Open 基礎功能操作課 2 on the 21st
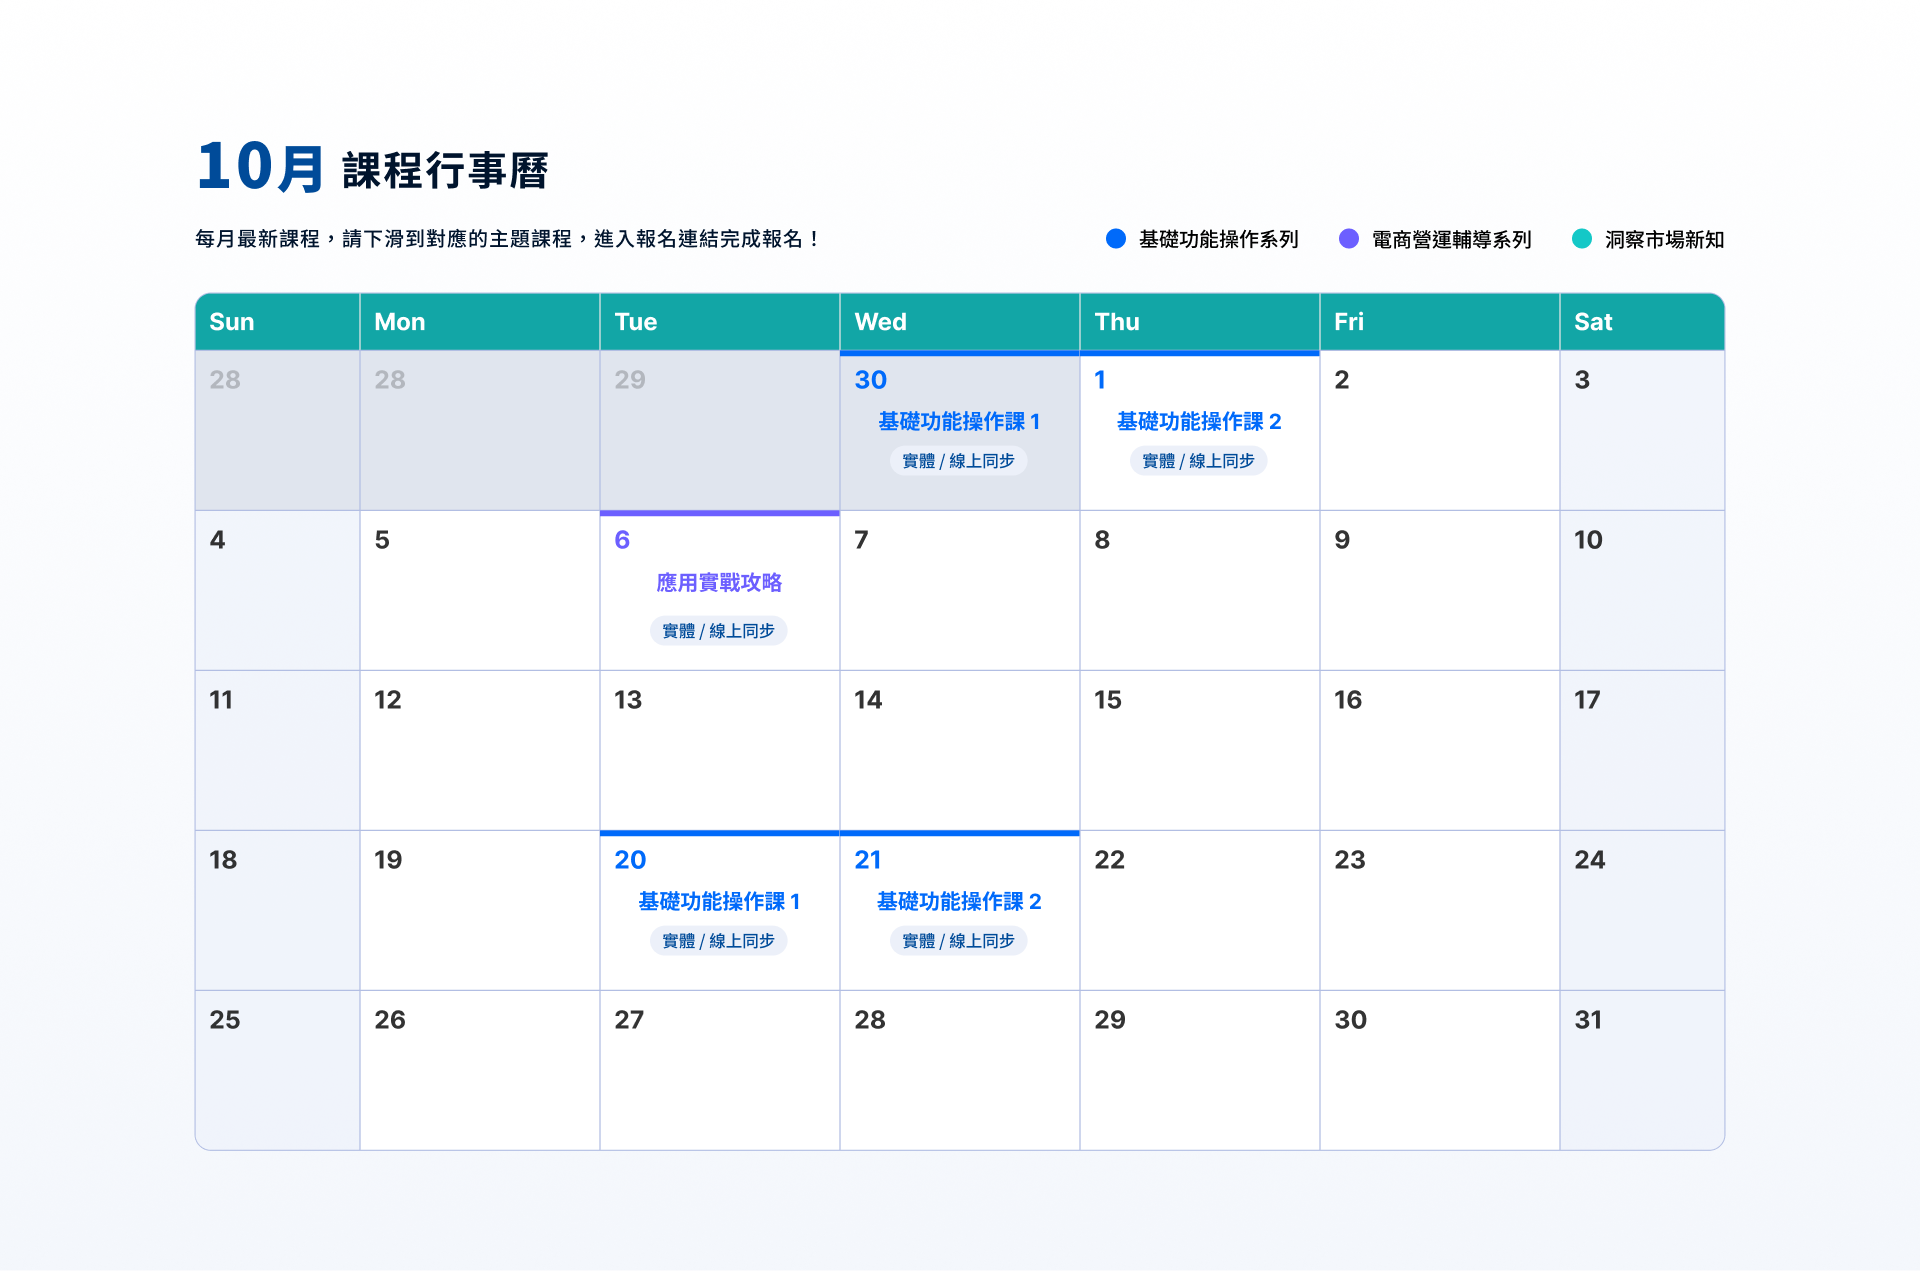1920x1271 pixels. [x=959, y=901]
